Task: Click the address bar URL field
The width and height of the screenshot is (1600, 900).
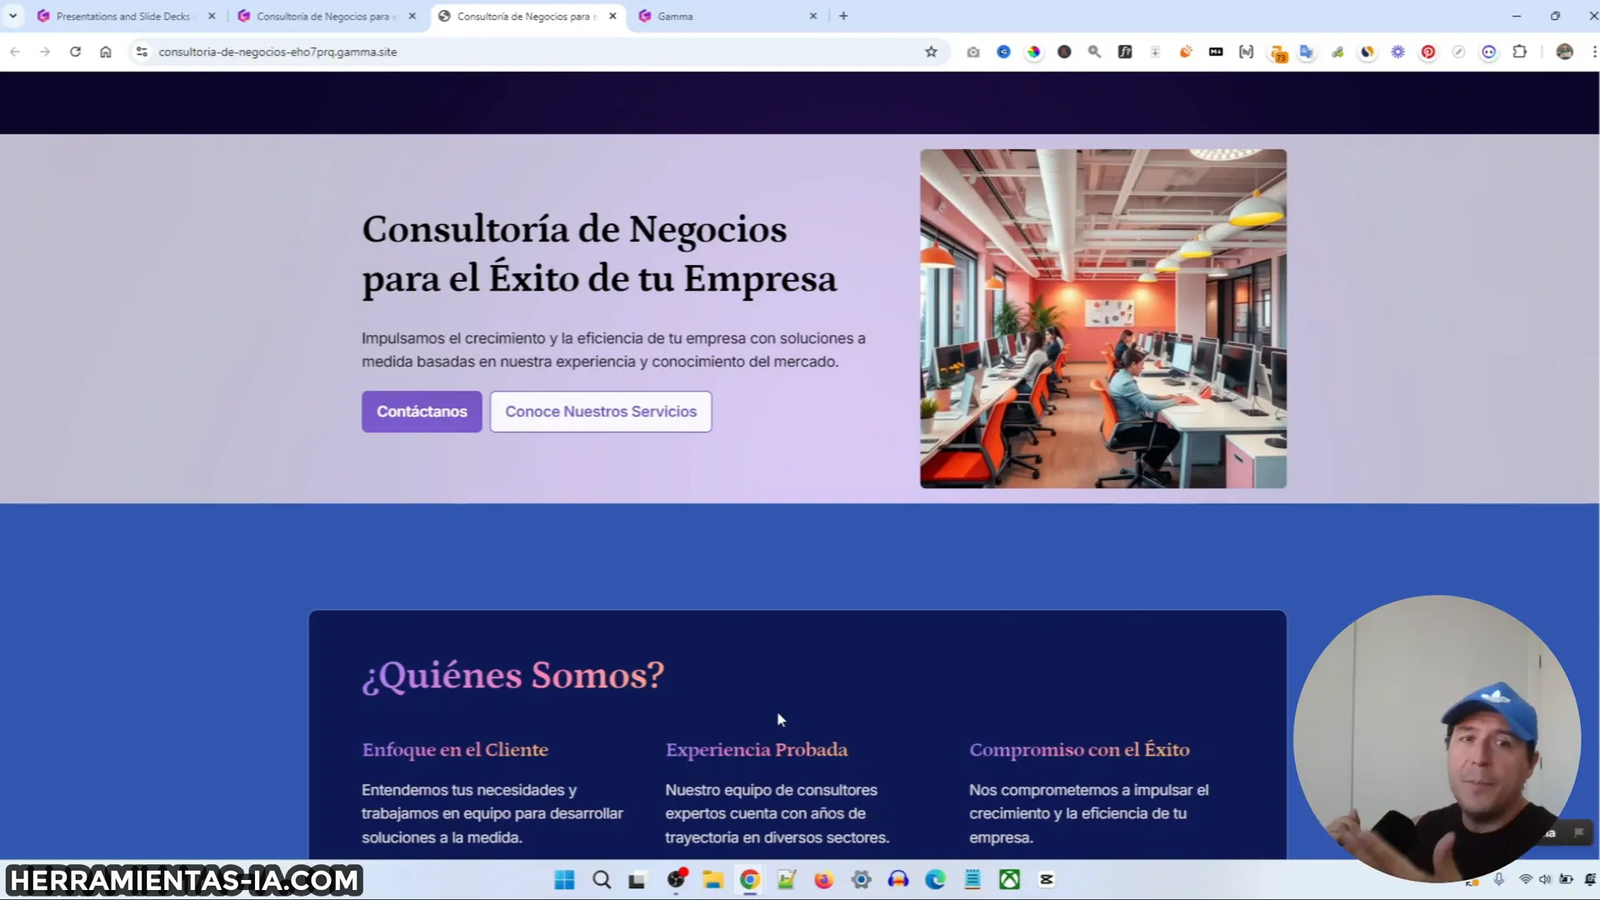Action: (x=400, y=51)
